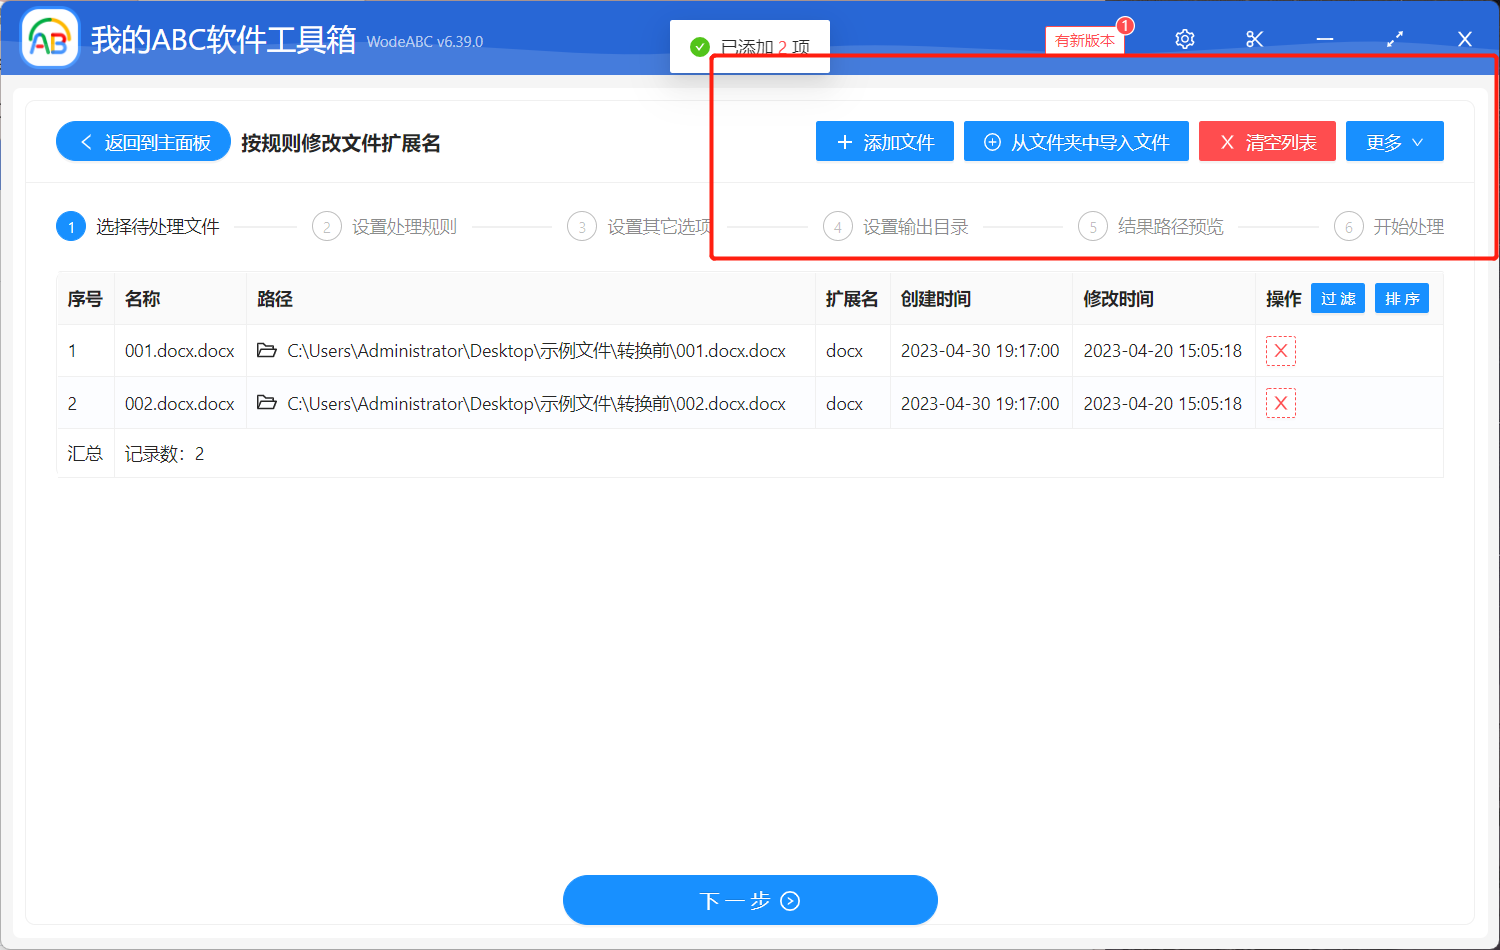Image resolution: width=1500 pixels, height=950 pixels.
Task: Click 从文件夹中导入文件 to import from folder
Action: [x=1076, y=141]
